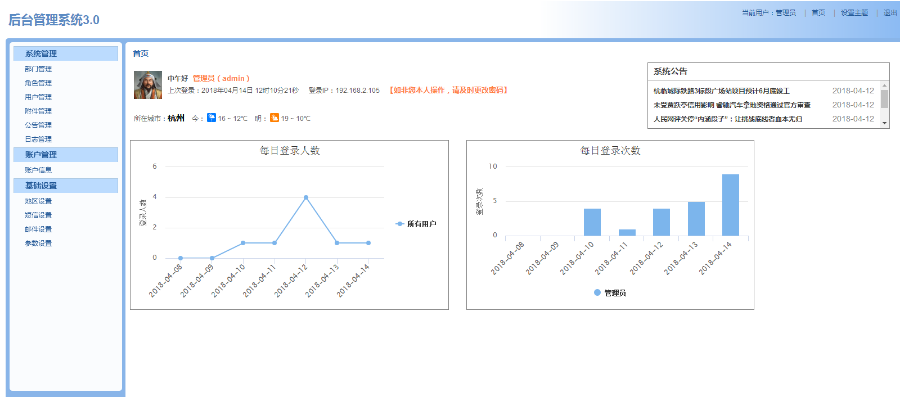The image size is (900, 397).
Task: Open 账户信息 in the sidebar
Action: 38,170
